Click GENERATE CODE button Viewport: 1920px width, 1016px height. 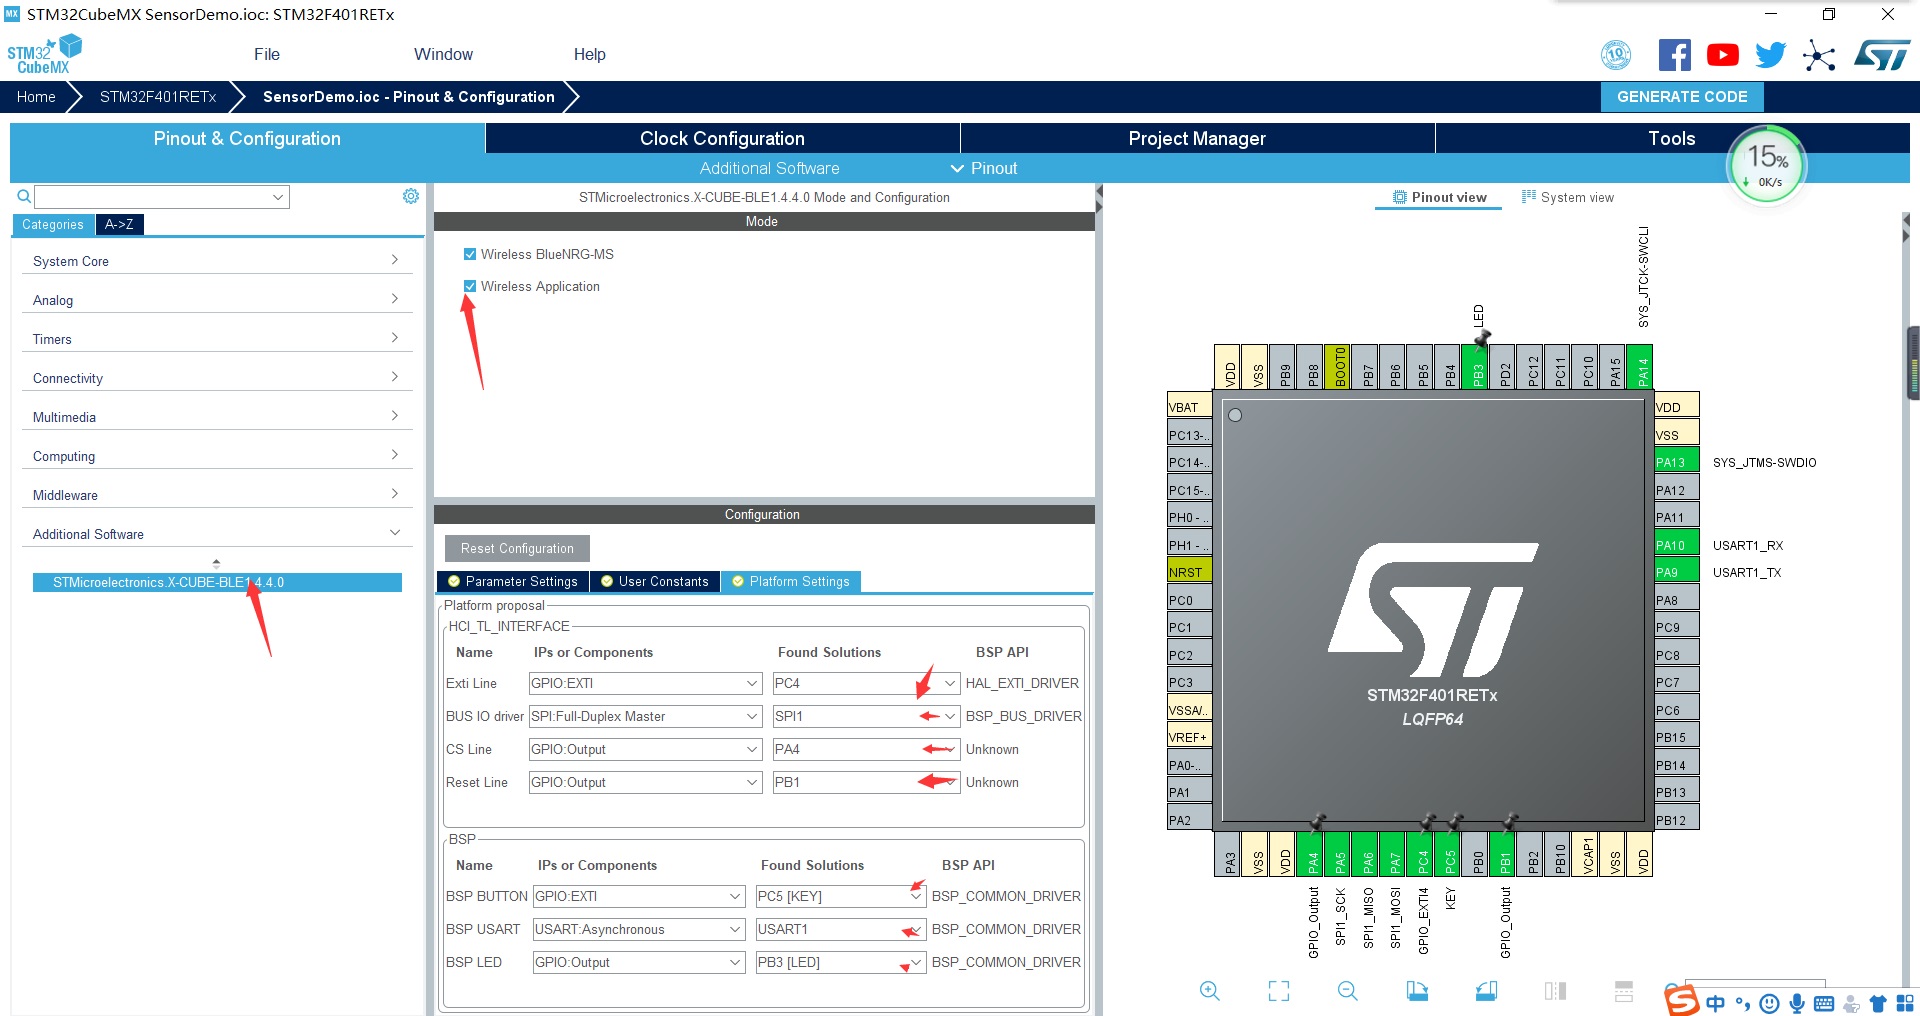click(1682, 96)
